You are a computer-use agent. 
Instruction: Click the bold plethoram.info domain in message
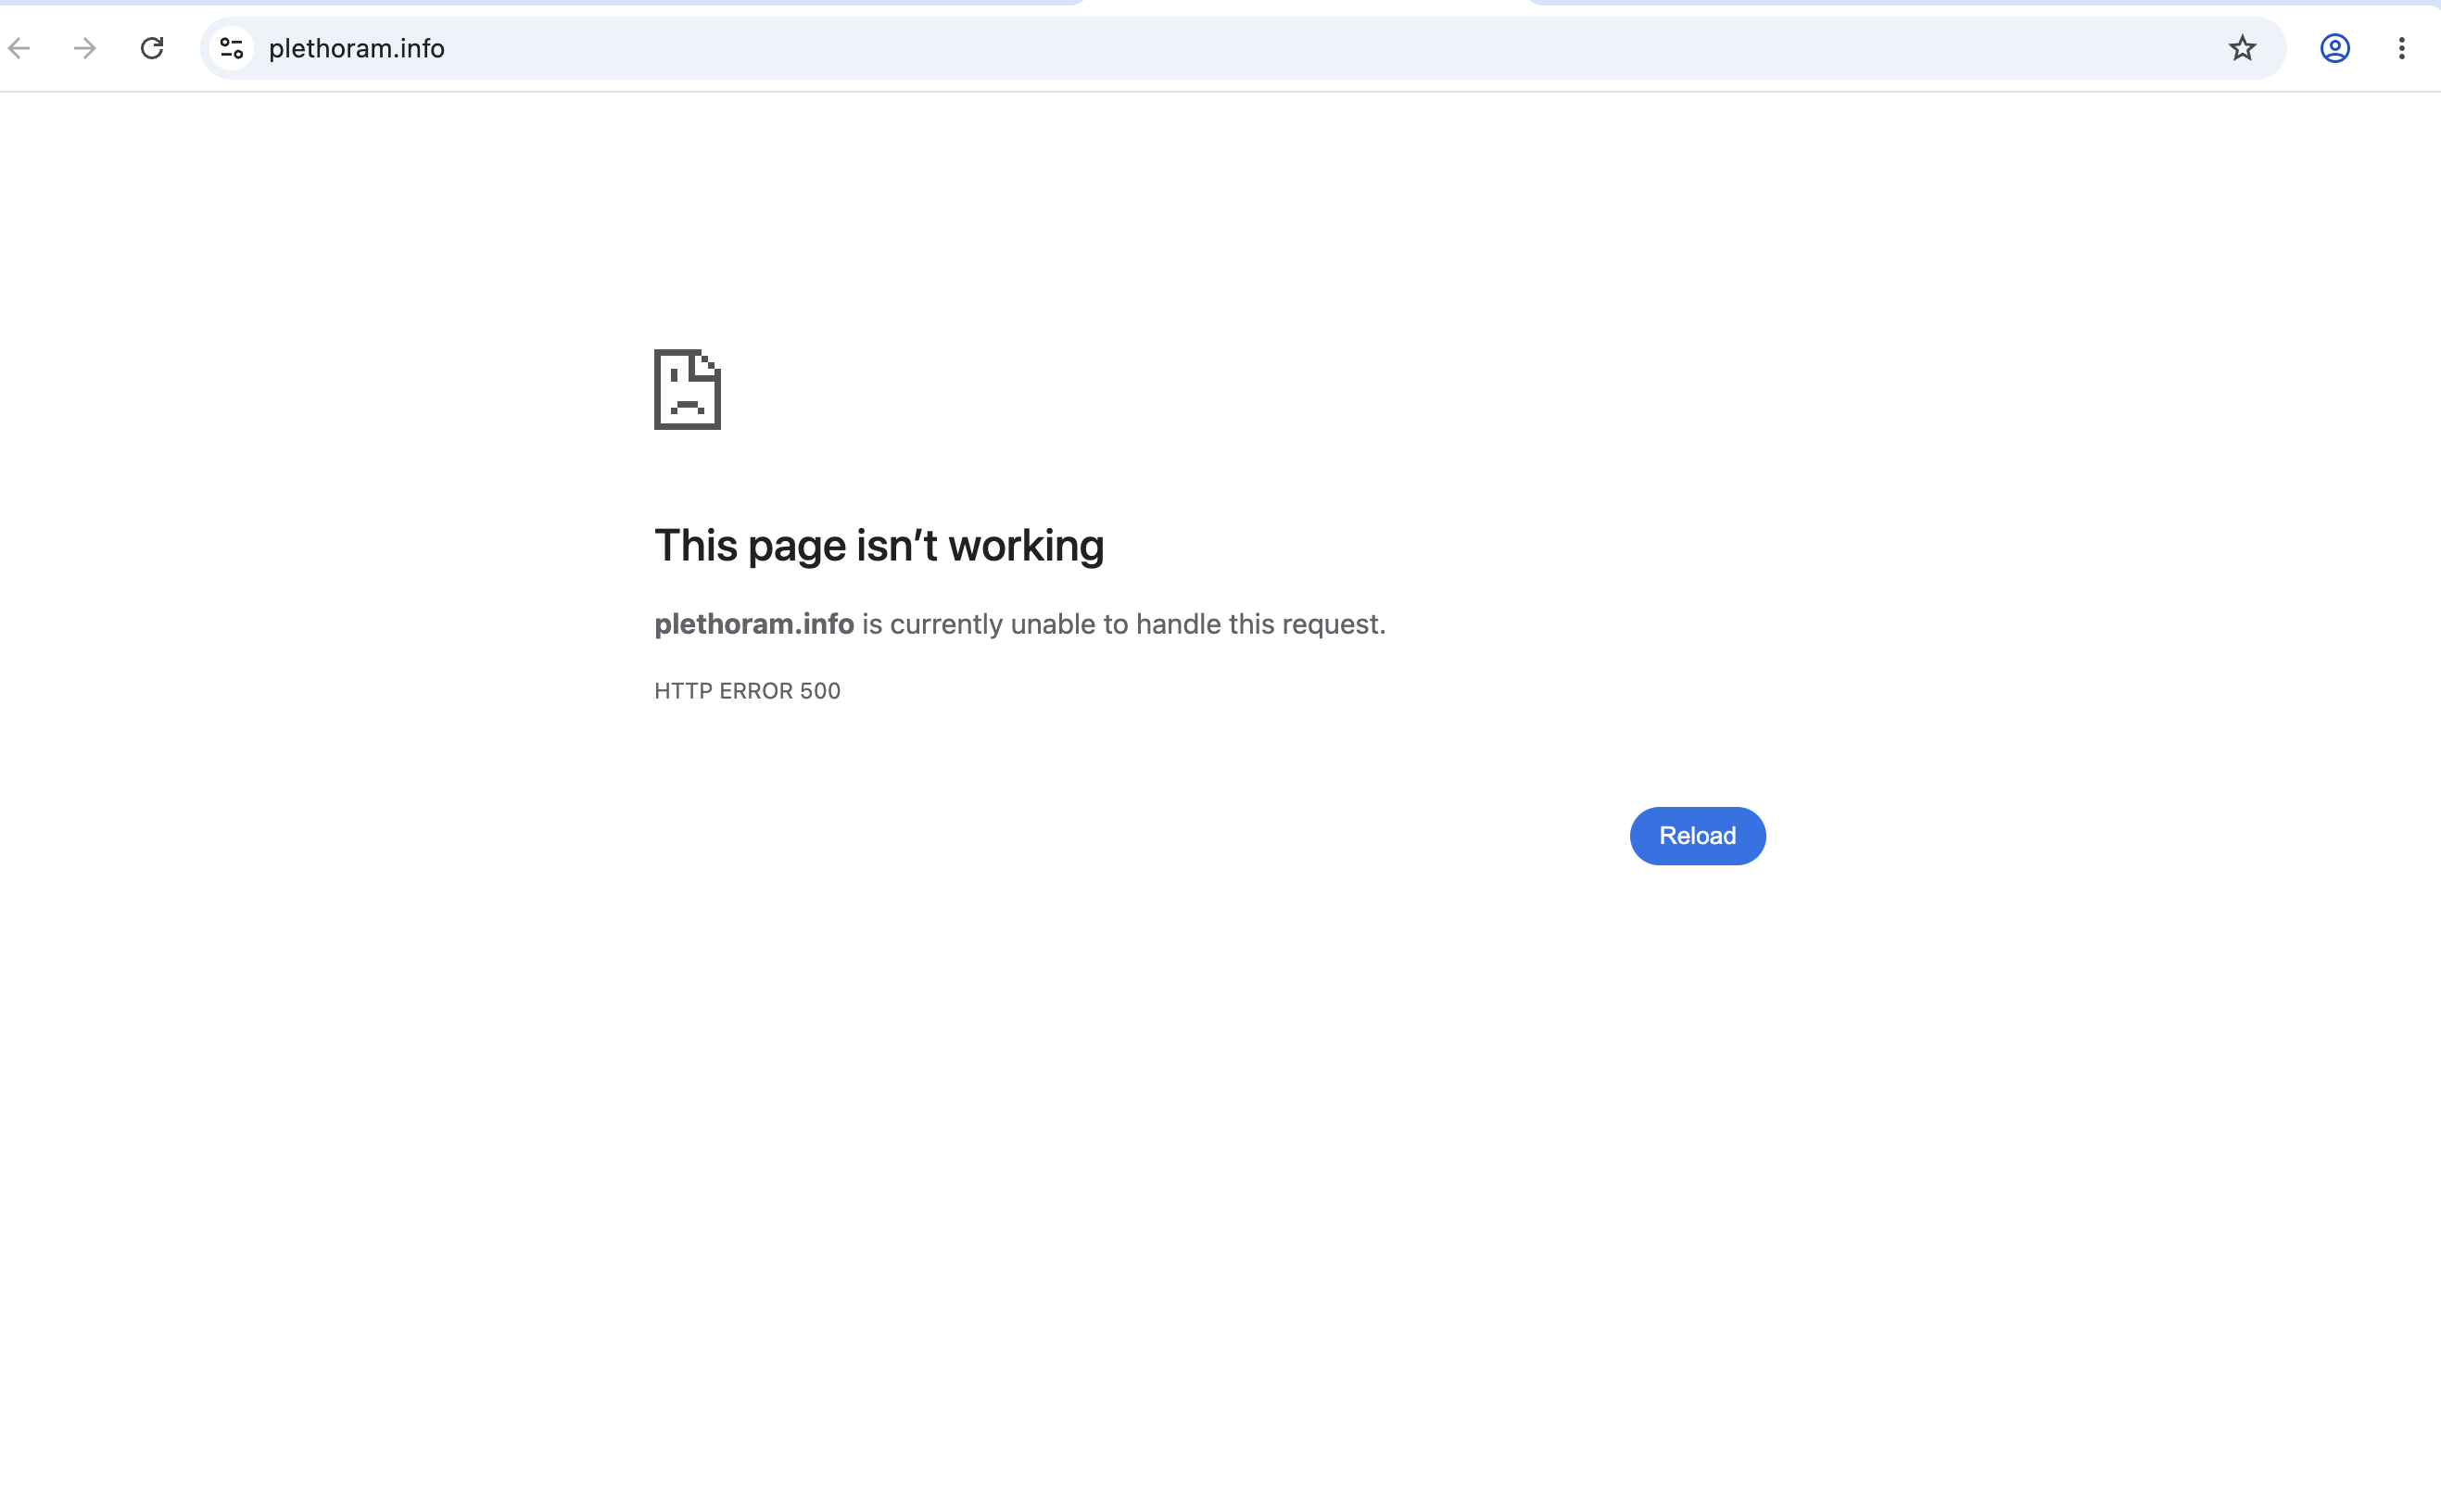[754, 624]
